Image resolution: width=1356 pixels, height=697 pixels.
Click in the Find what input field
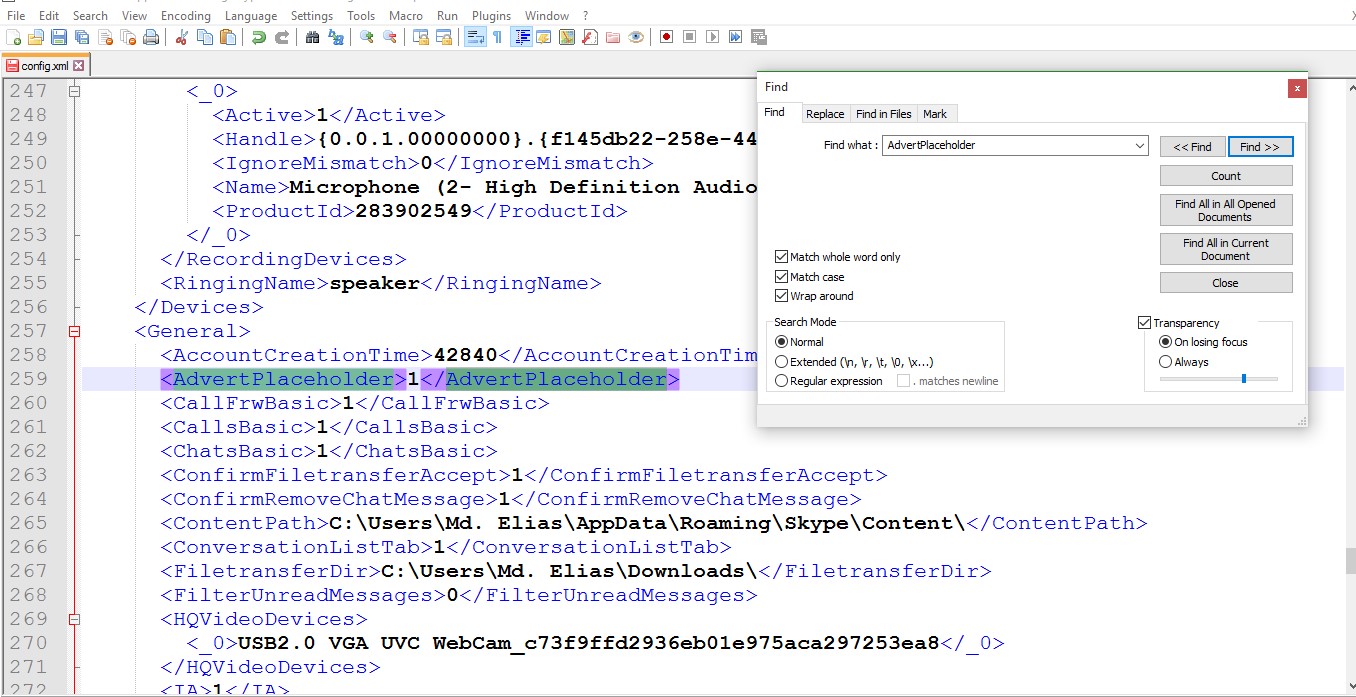(x=1008, y=146)
